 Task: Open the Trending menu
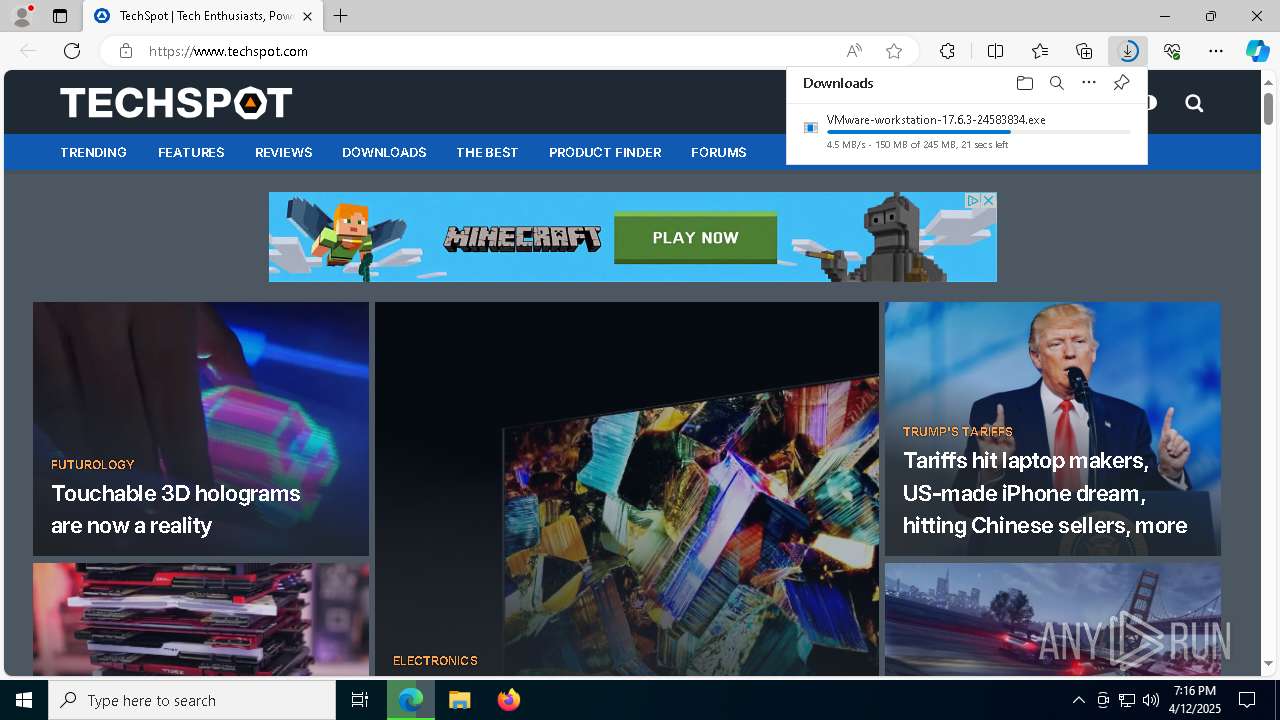coord(93,152)
